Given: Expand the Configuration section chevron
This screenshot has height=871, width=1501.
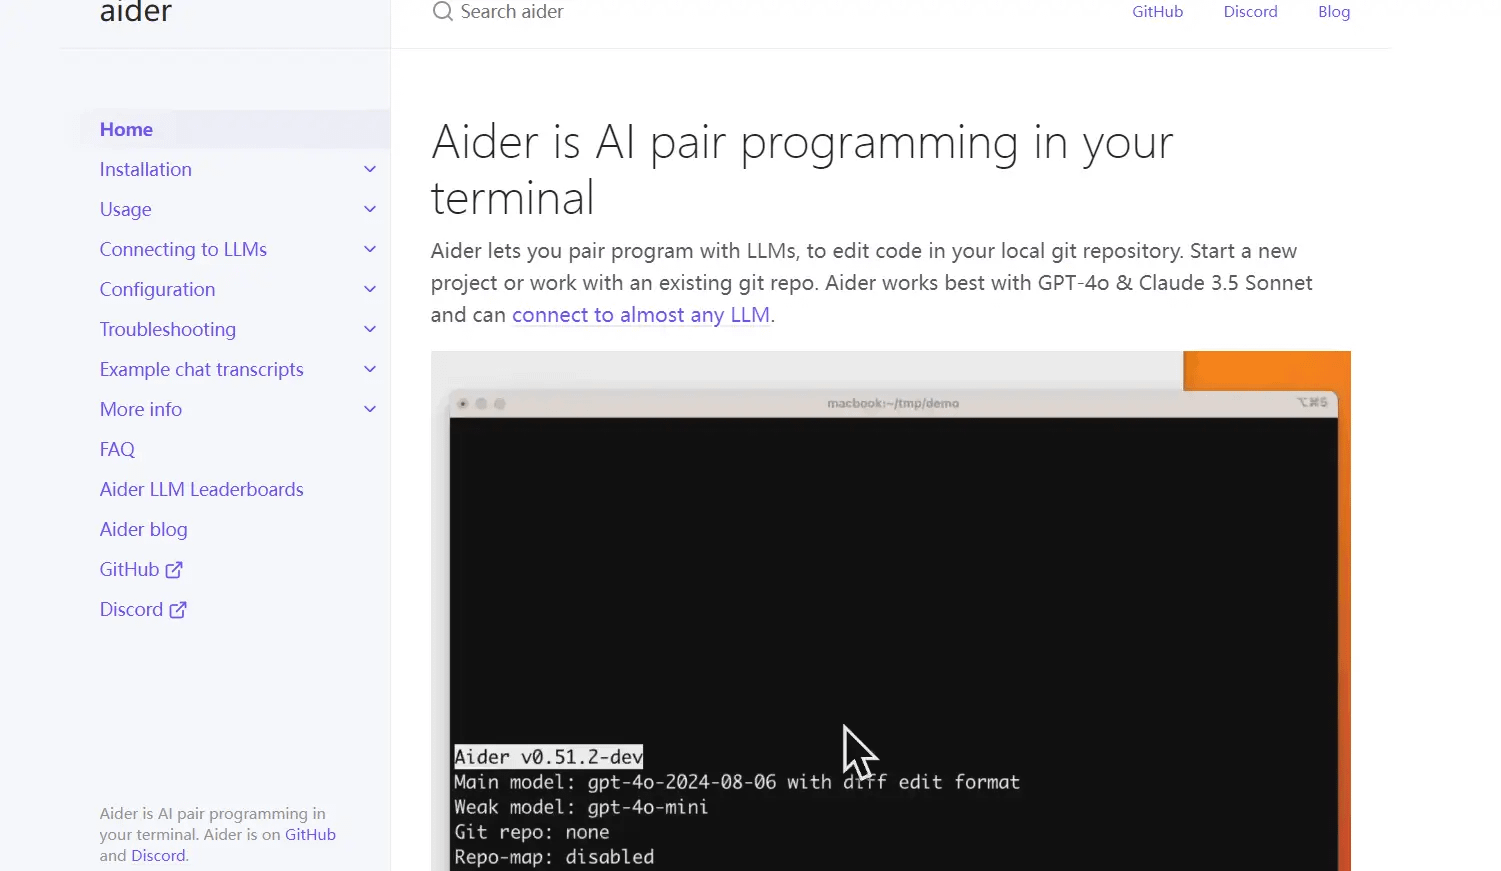Looking at the screenshot, I should tap(370, 290).
